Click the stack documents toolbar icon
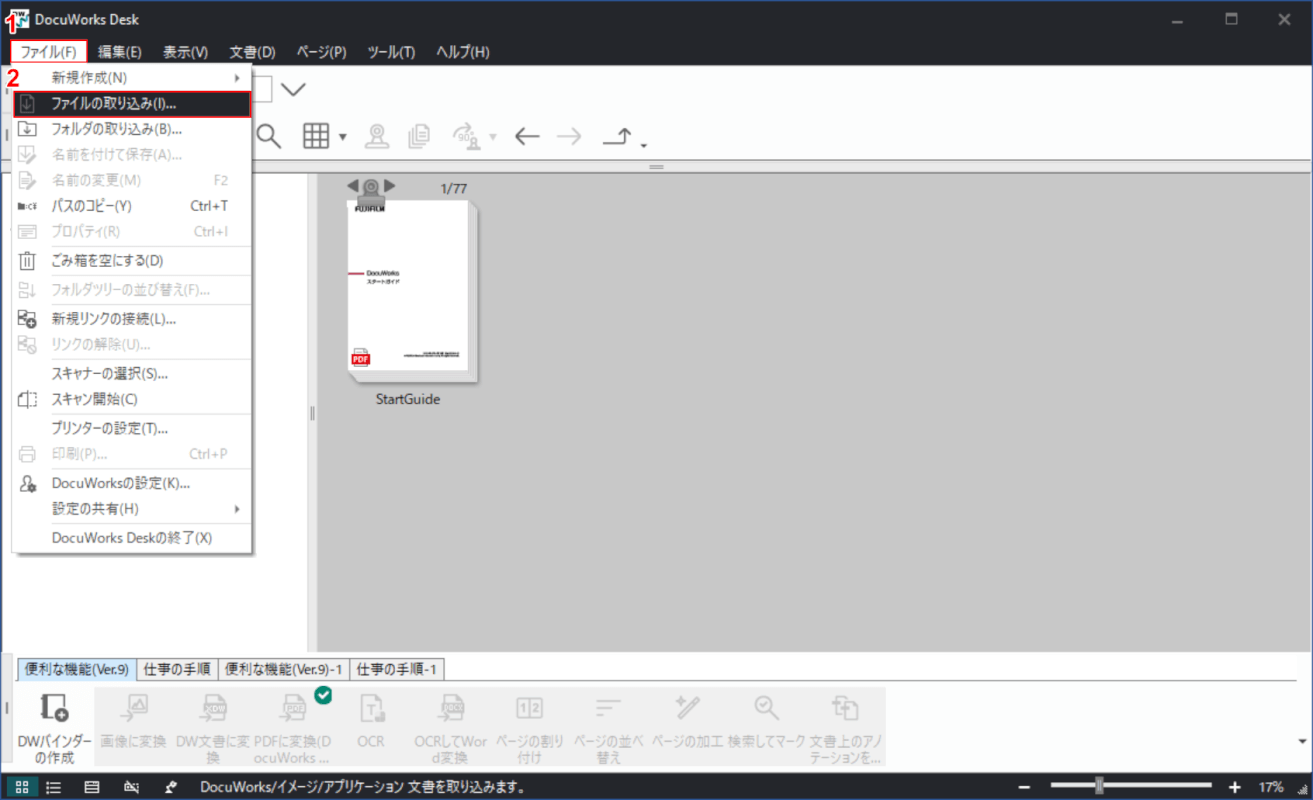Viewport: 1313px width, 800px height. 419,136
